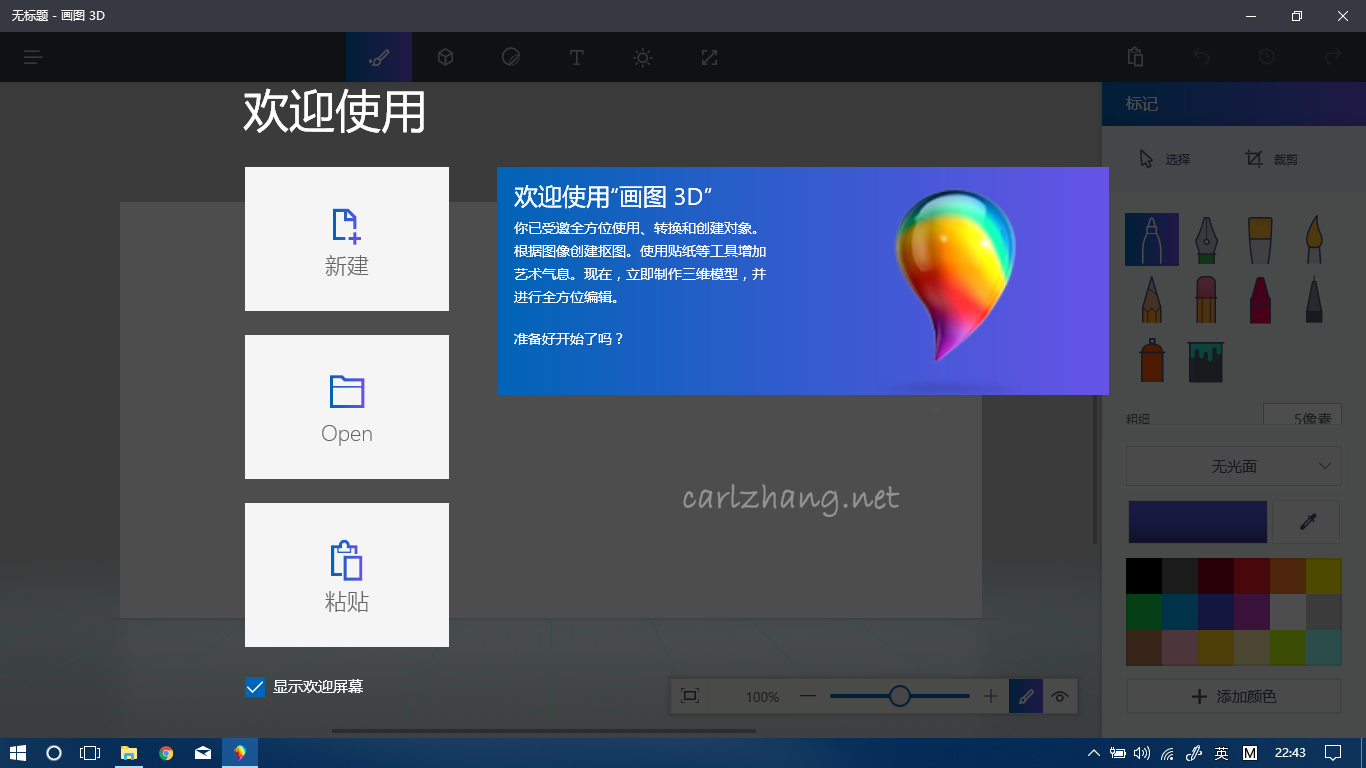Open the Canvas settings
The height and width of the screenshot is (768, 1366).
708,57
